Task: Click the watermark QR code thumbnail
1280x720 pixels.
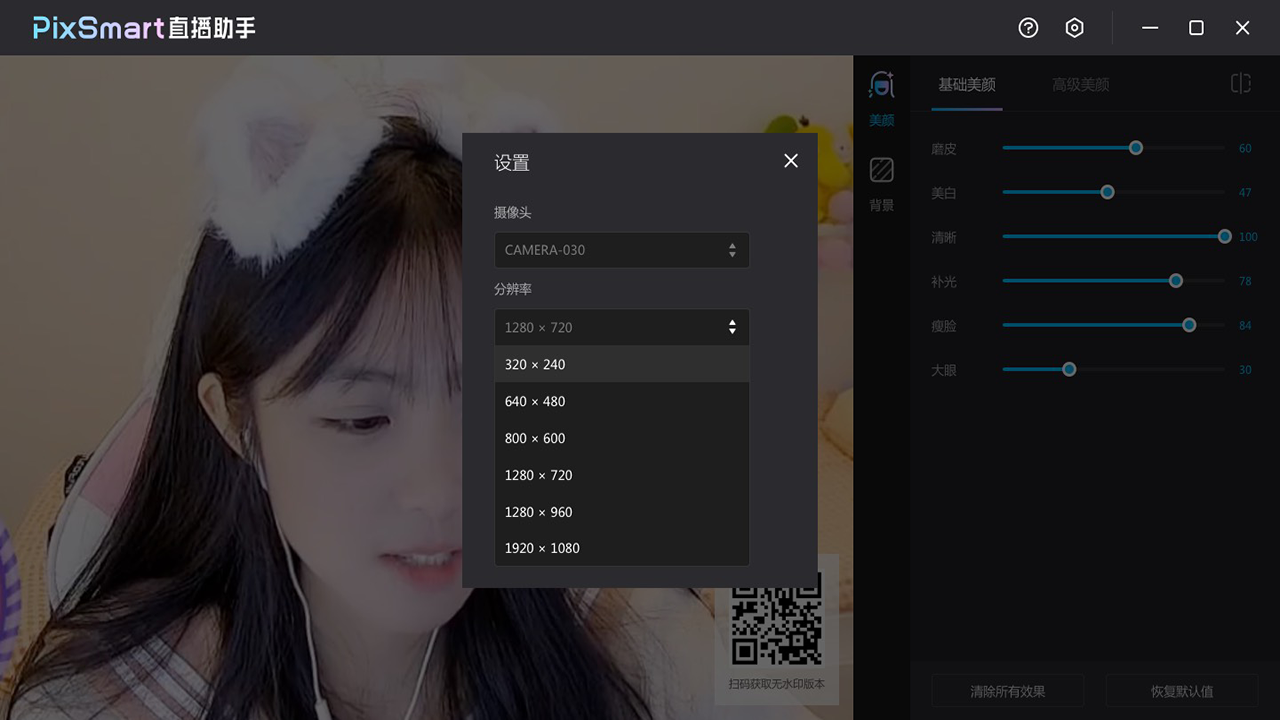Action: pos(777,622)
